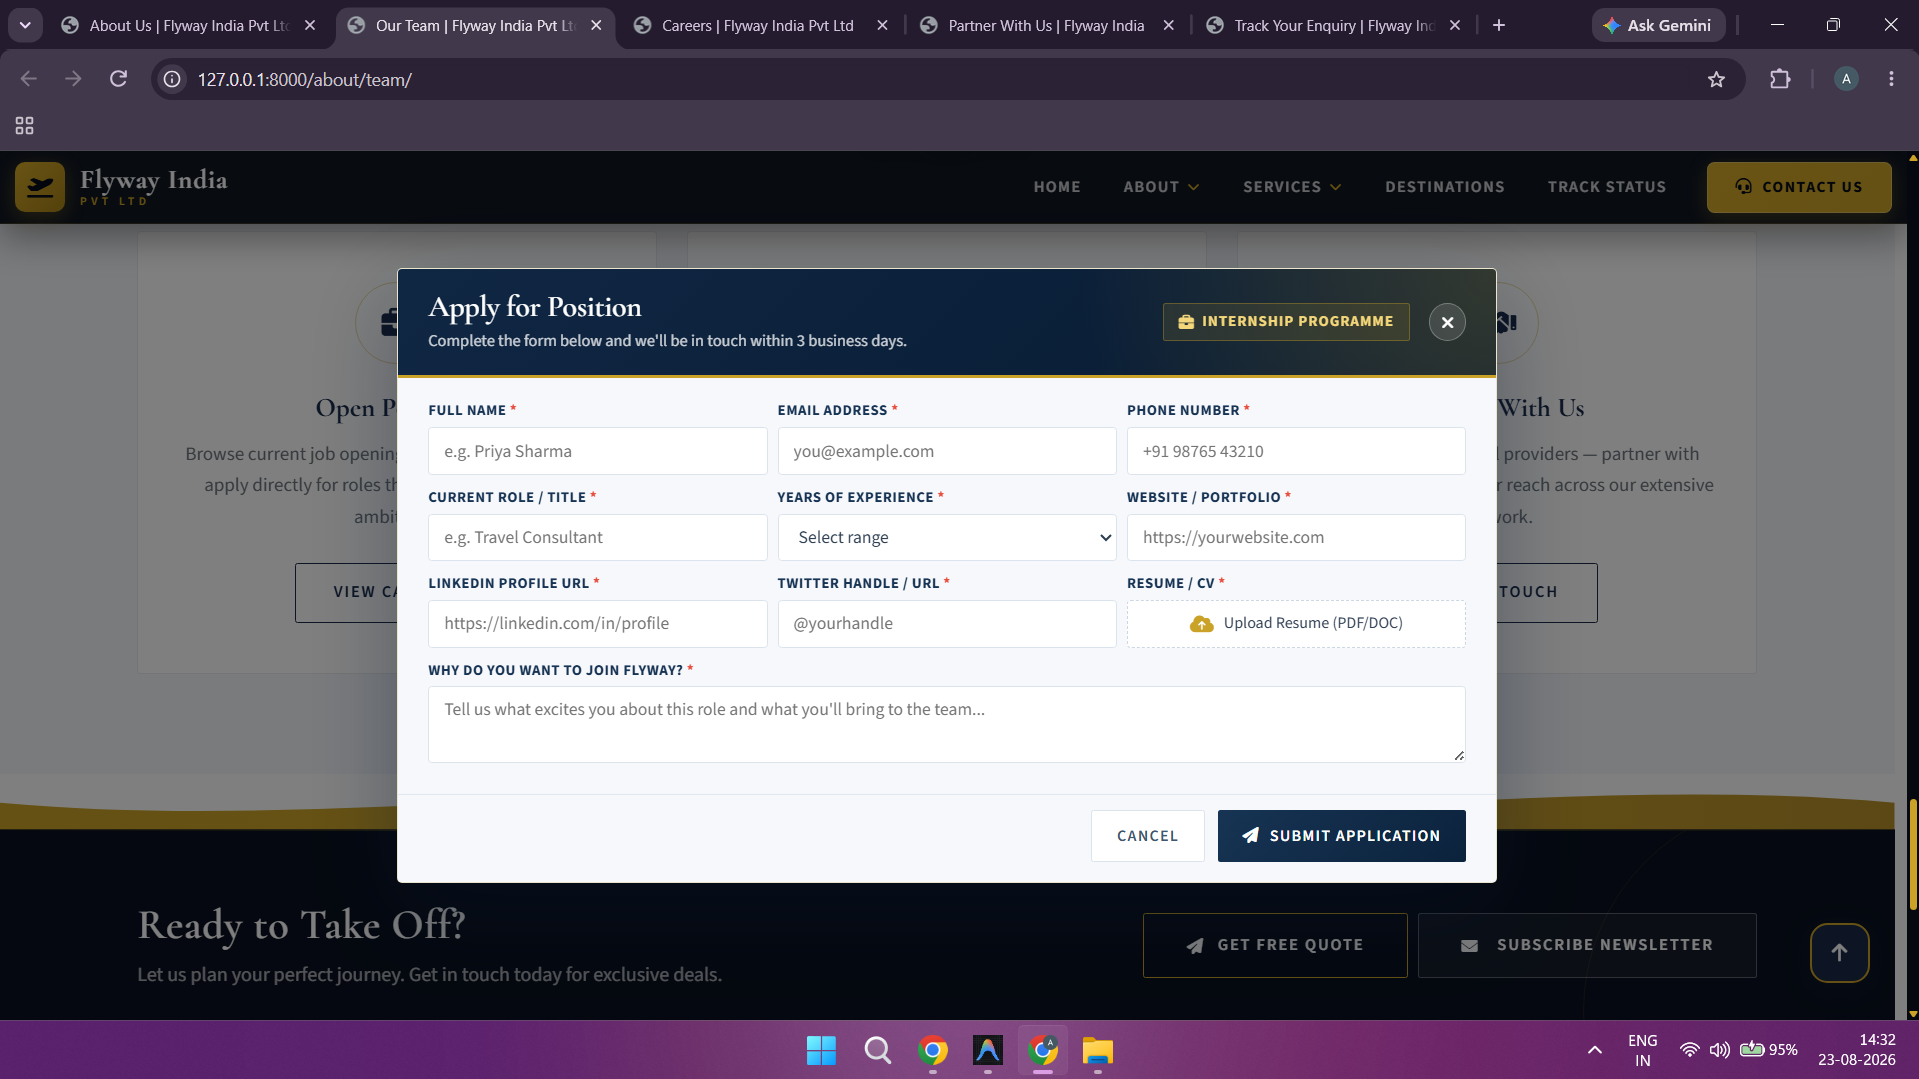Open Windows taskbar search
Image resolution: width=1919 pixels, height=1079 pixels.
pyautogui.click(x=877, y=1051)
